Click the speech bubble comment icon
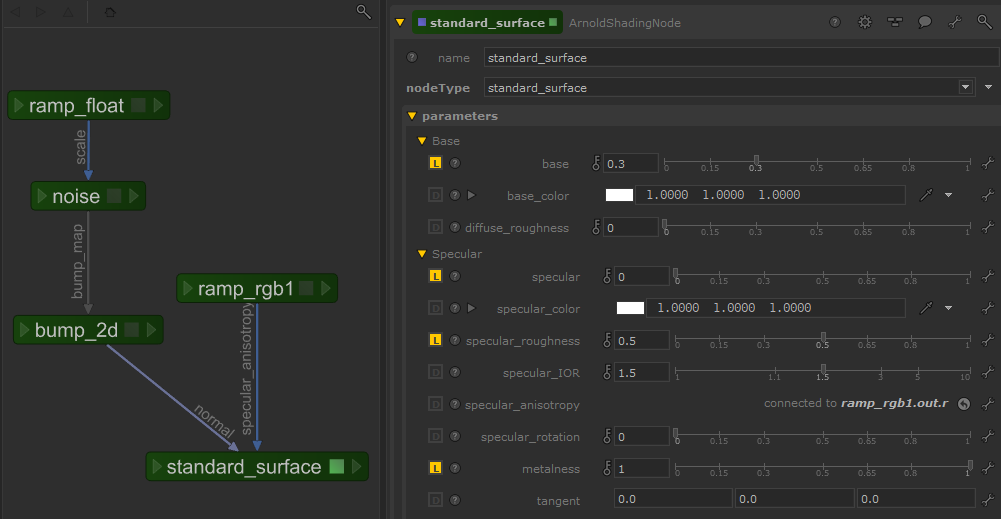Screen dimensions: 1001x519 point(924,22)
